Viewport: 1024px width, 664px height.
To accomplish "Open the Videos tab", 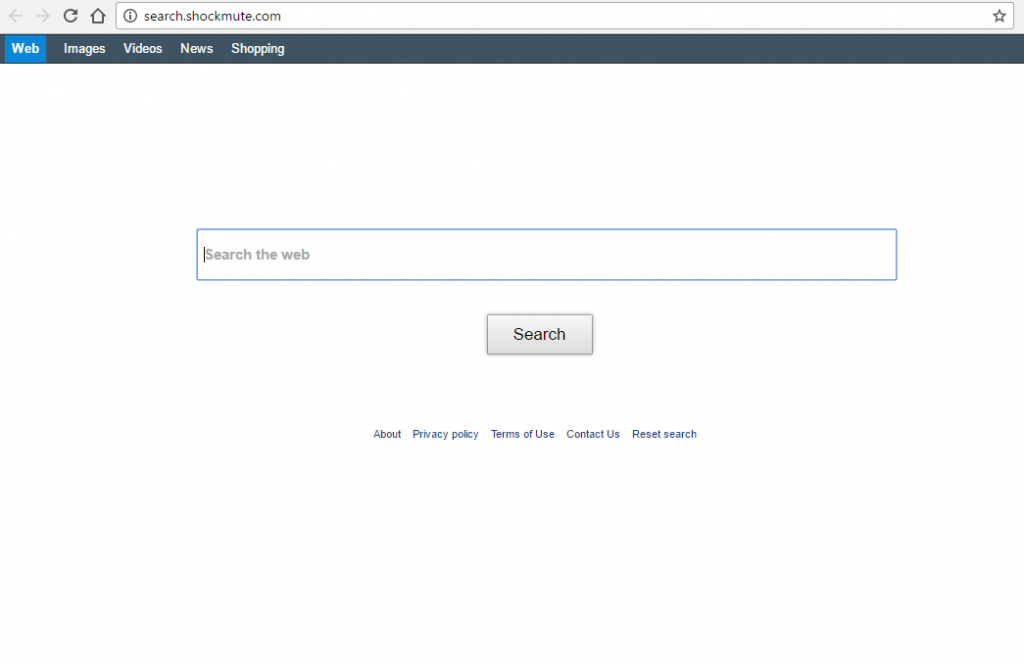I will 142,49.
